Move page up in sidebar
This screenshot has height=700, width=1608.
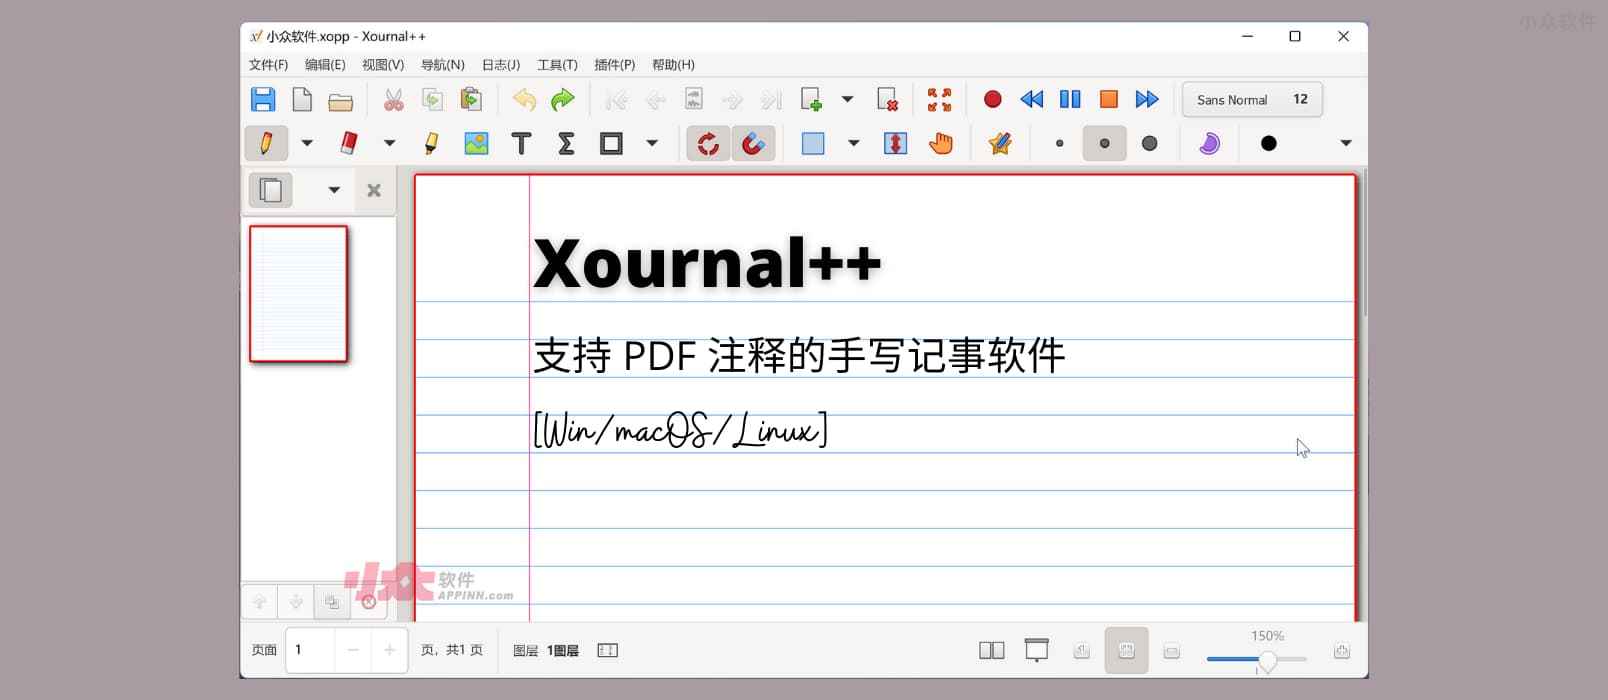pos(259,602)
